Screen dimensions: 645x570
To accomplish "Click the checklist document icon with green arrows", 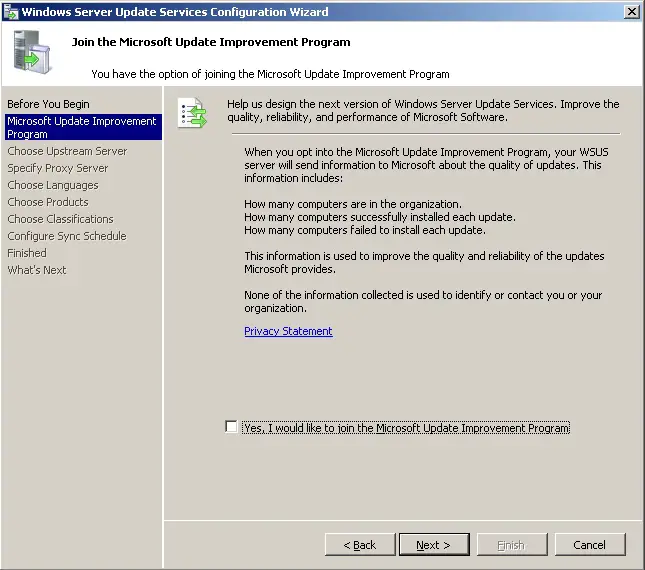I will coord(192,113).
